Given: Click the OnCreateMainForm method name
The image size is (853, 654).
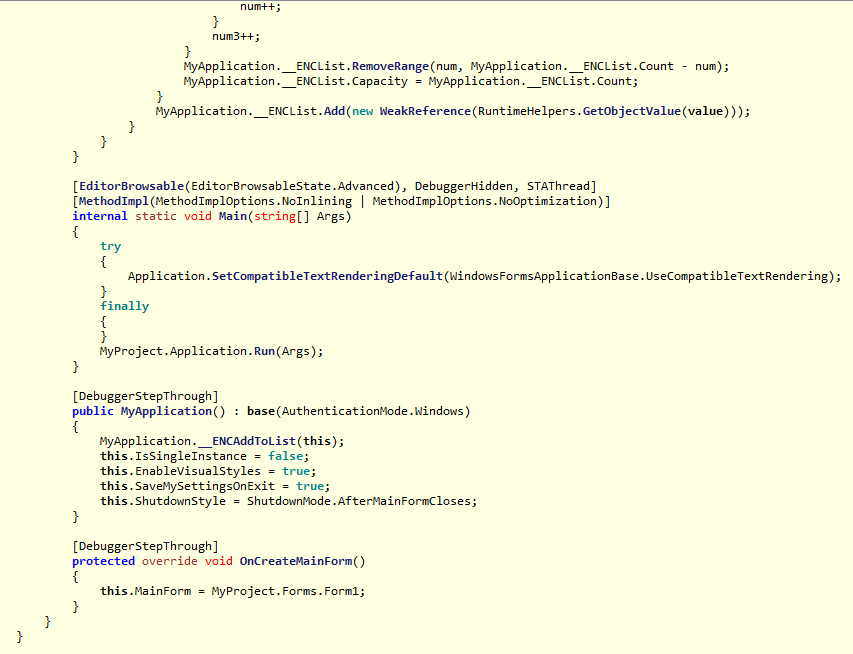Looking at the screenshot, I should pos(296,561).
